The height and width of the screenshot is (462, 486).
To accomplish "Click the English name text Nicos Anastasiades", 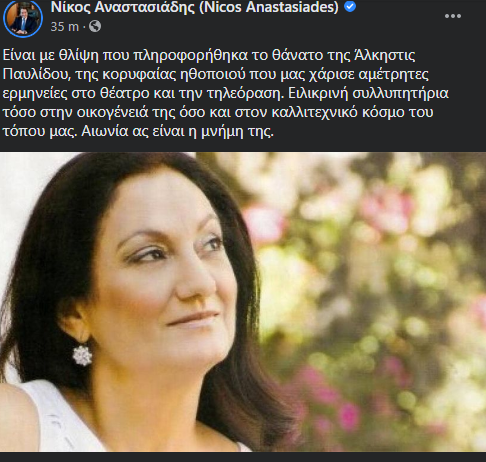I will coord(269,7).
